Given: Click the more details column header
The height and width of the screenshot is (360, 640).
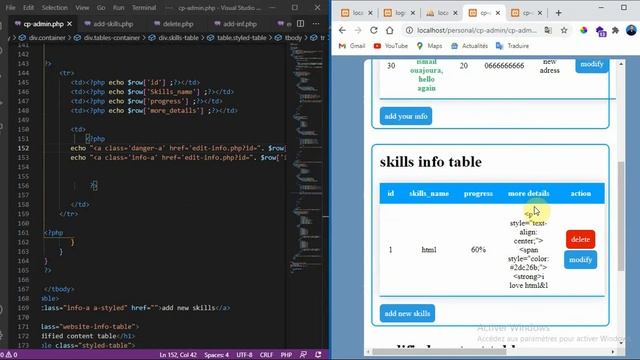Looking at the screenshot, I should [528, 193].
